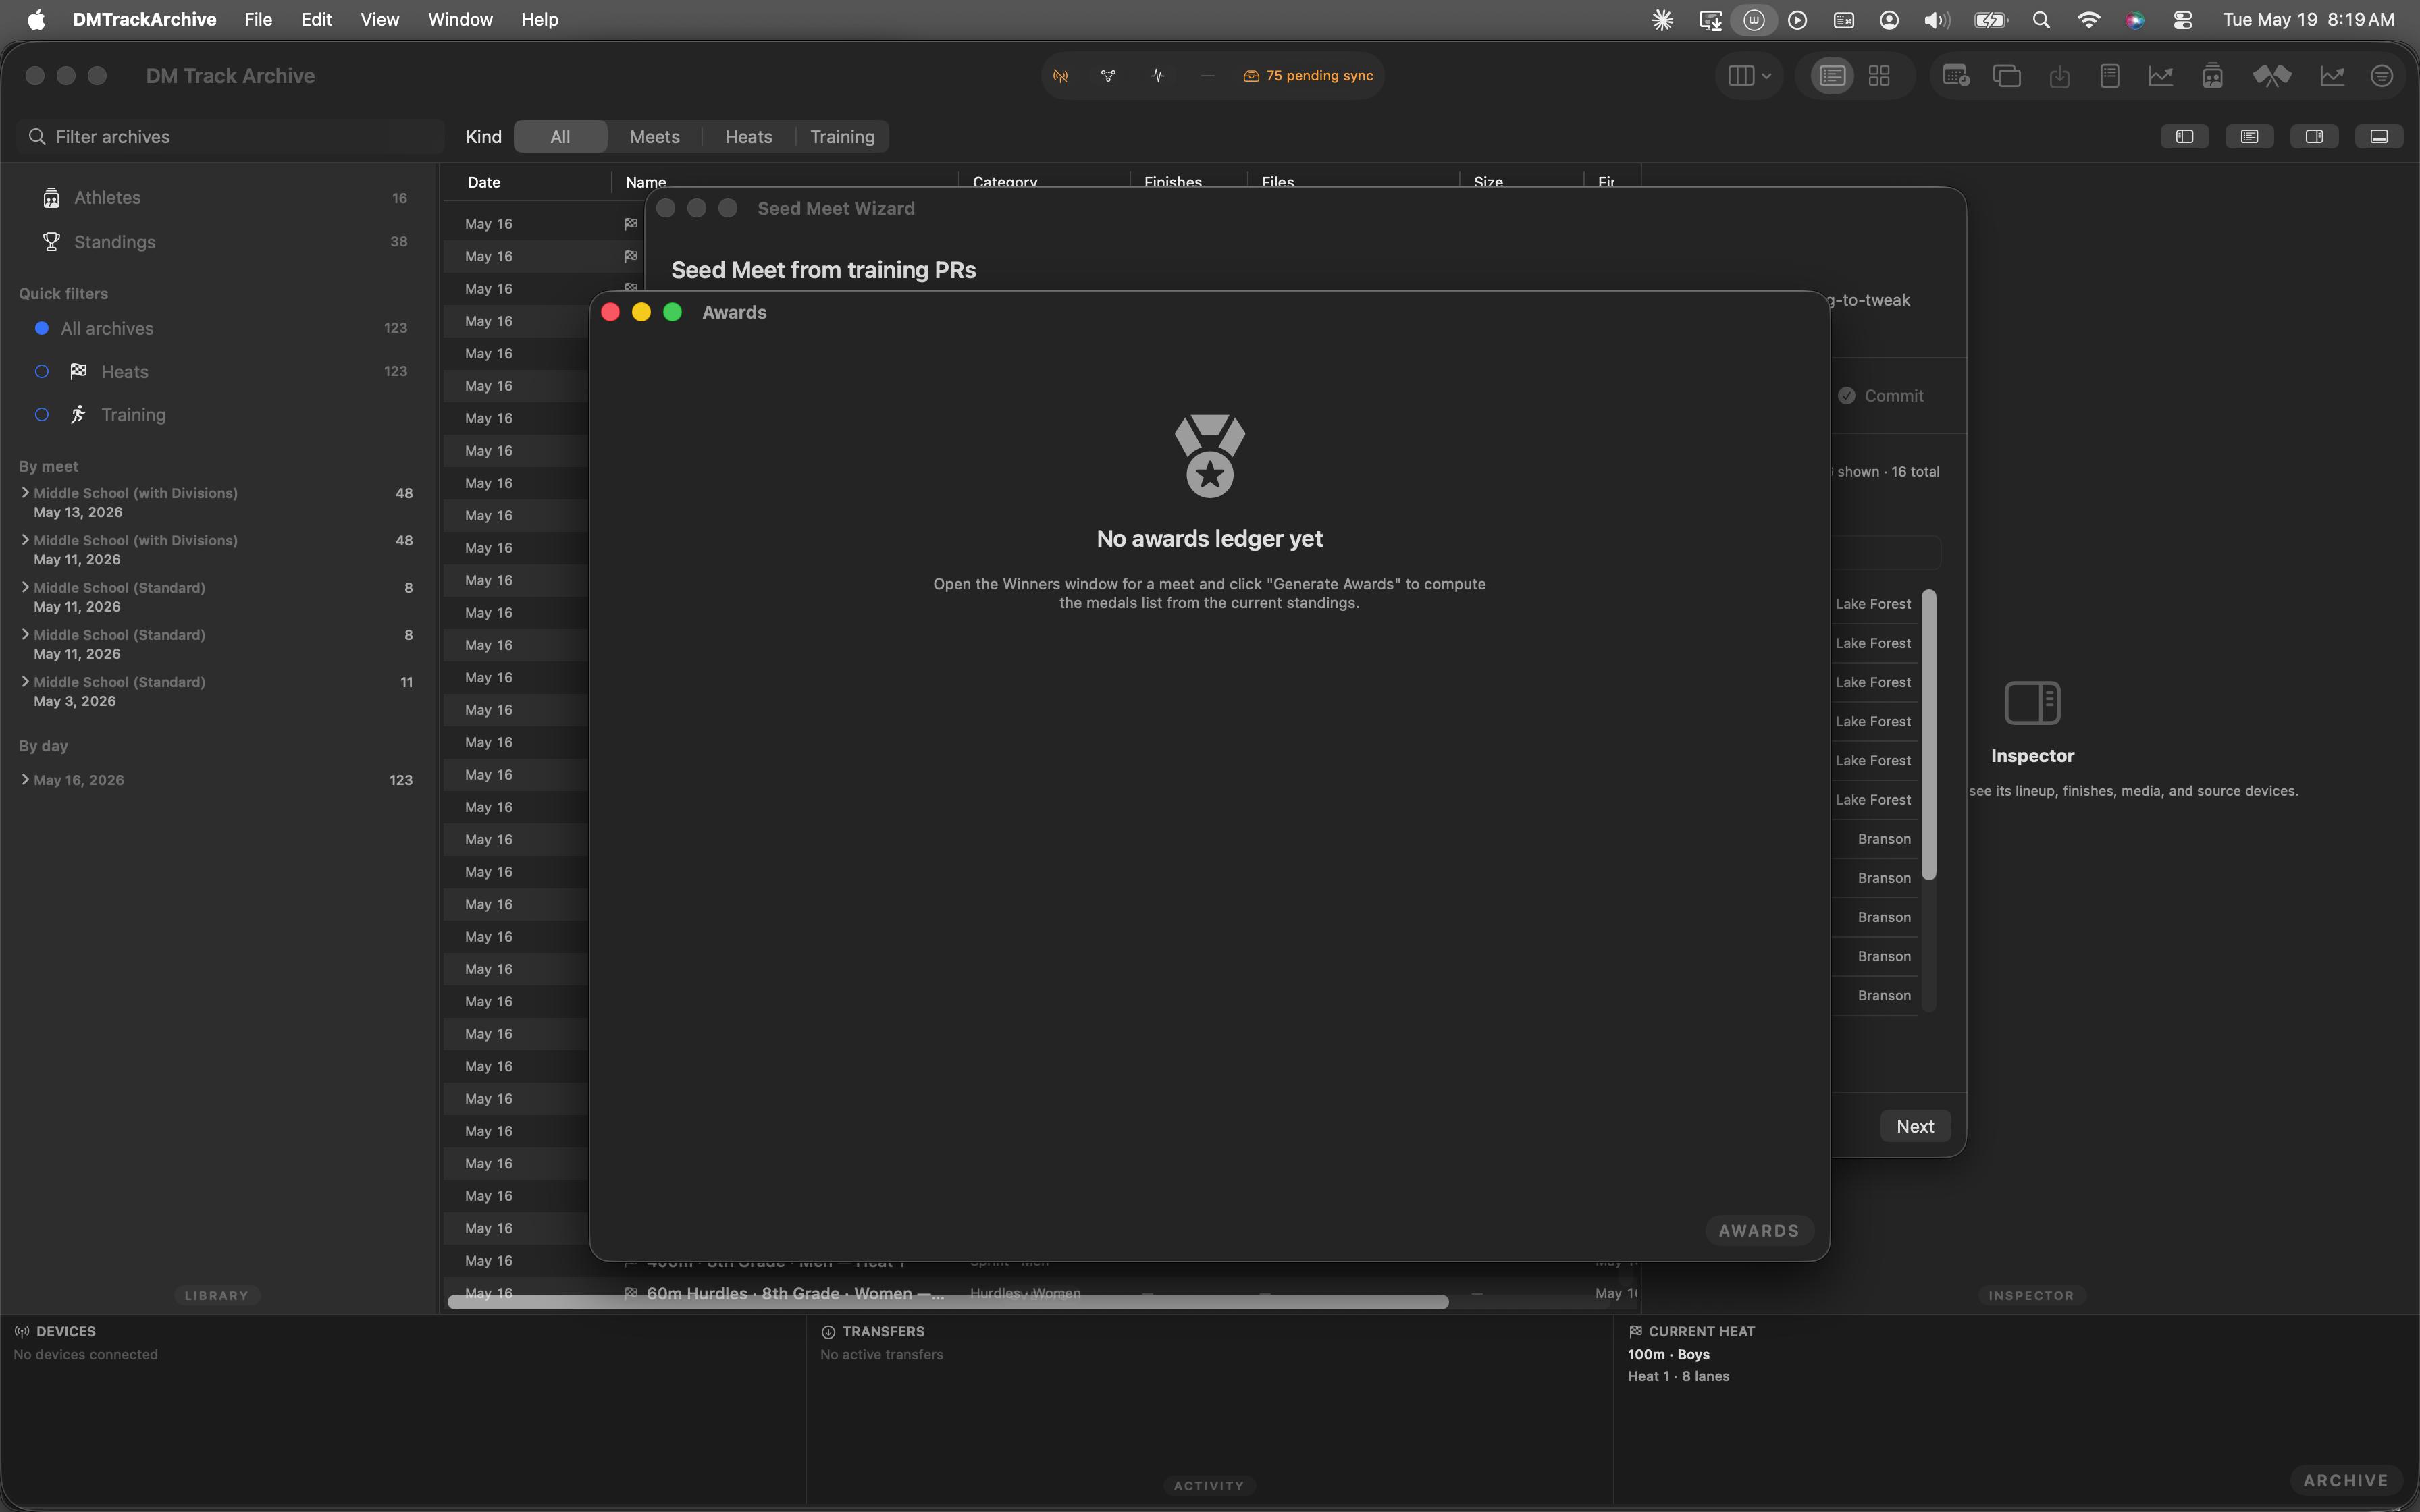Screen dimensions: 2420x1512
Task: Click the pulse waveform activity toolbar icon
Action: [x=1157, y=76]
